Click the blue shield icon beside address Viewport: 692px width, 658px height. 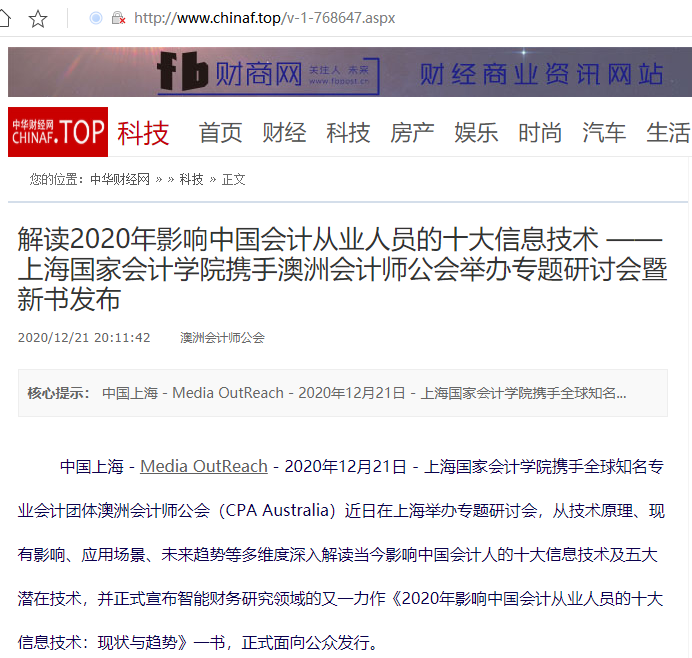(x=96, y=18)
